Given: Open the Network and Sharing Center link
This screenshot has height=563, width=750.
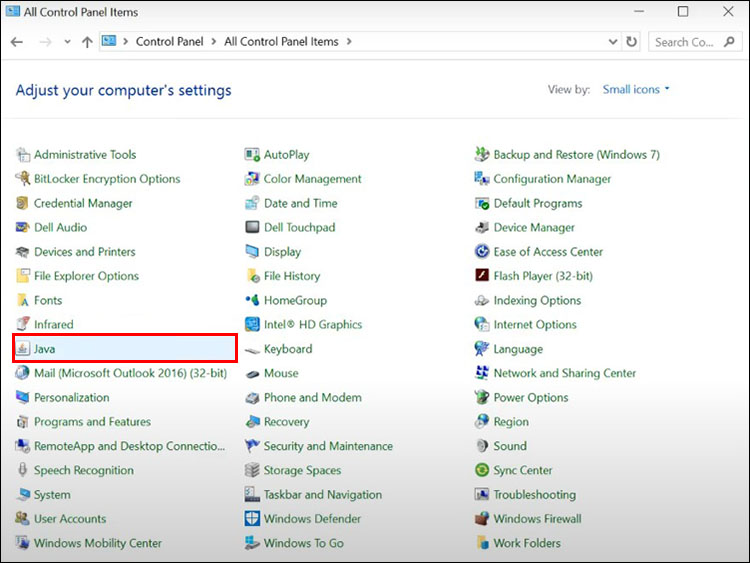Looking at the screenshot, I should tap(564, 373).
